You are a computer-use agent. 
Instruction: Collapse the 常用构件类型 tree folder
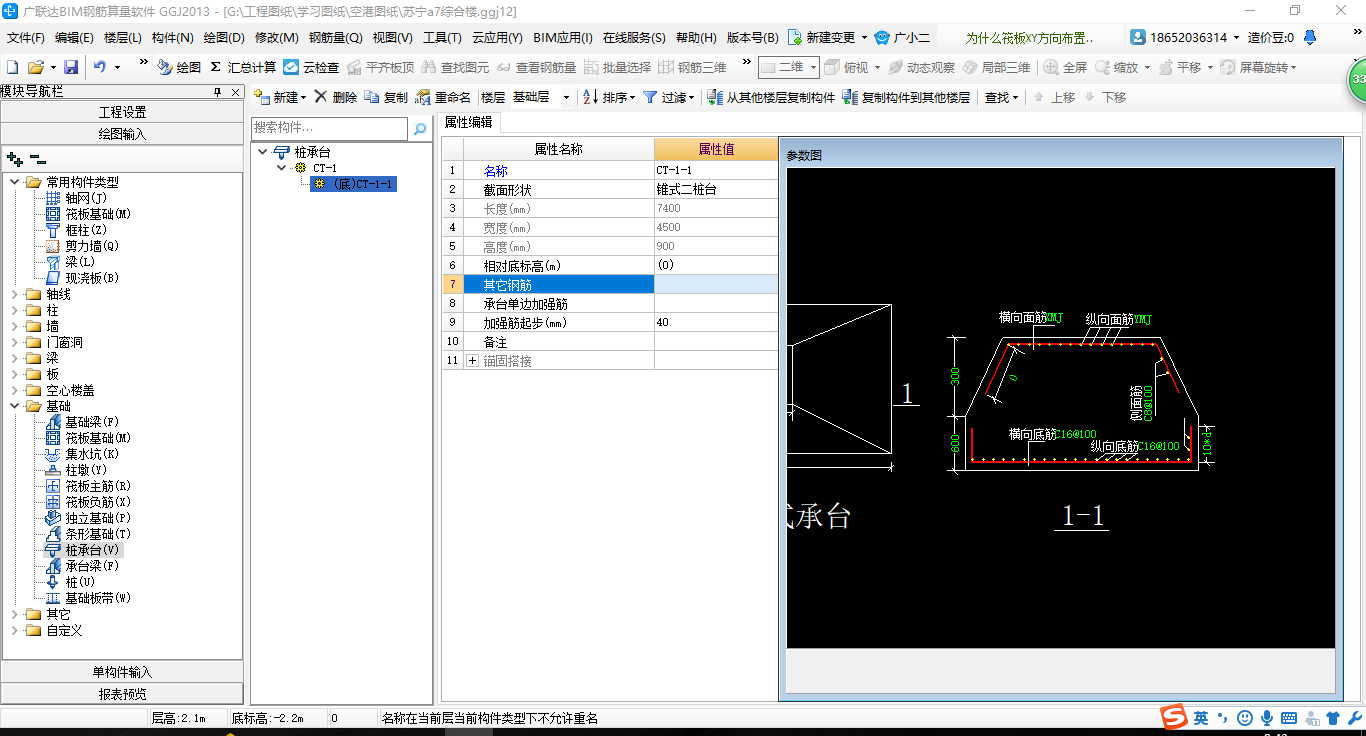click(x=15, y=182)
